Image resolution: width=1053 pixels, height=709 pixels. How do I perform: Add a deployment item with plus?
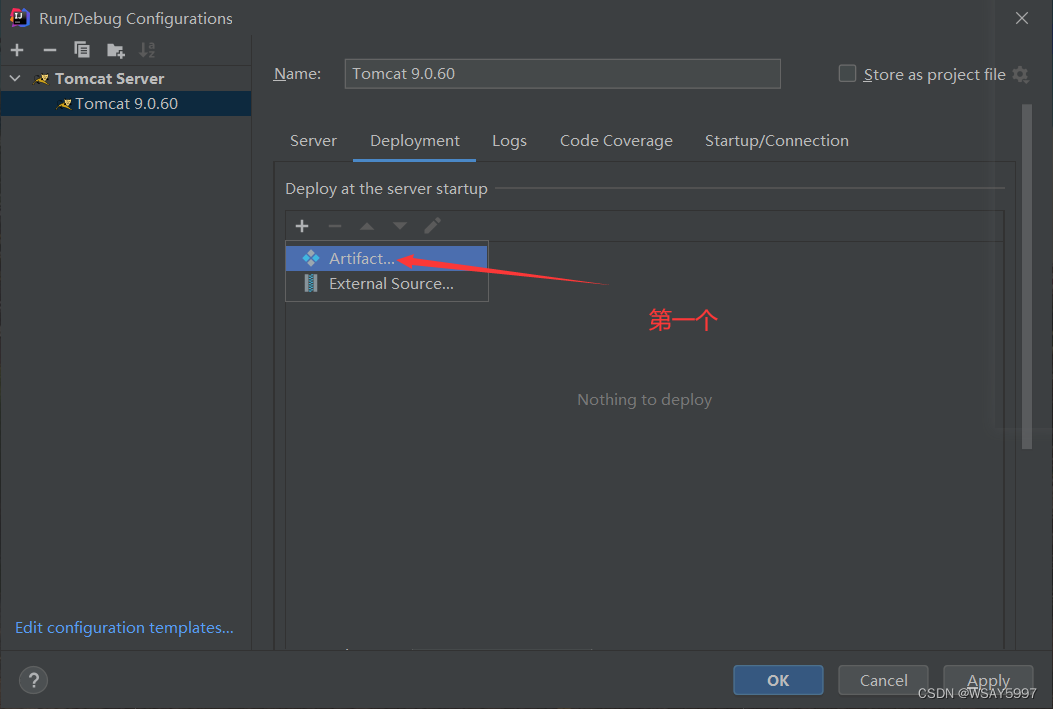(302, 226)
